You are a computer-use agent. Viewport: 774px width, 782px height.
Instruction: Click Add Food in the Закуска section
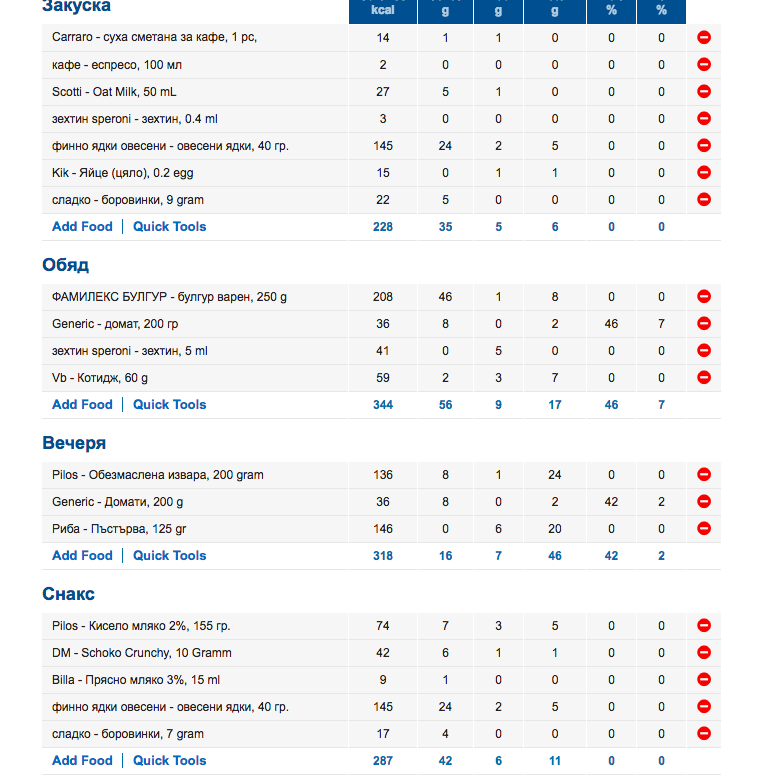(x=82, y=227)
